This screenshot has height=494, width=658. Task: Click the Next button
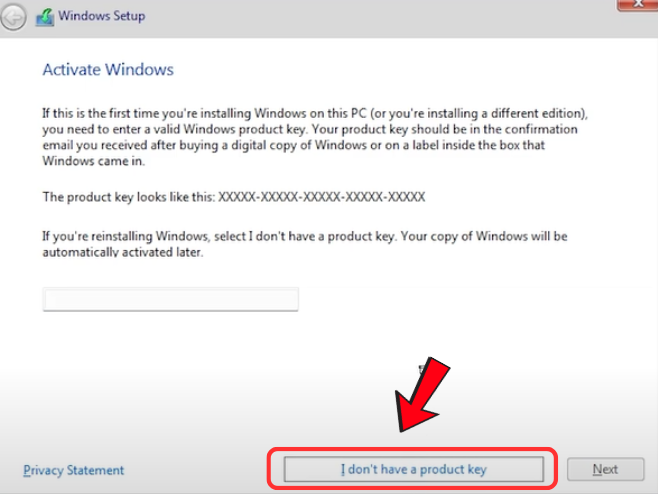(605, 469)
